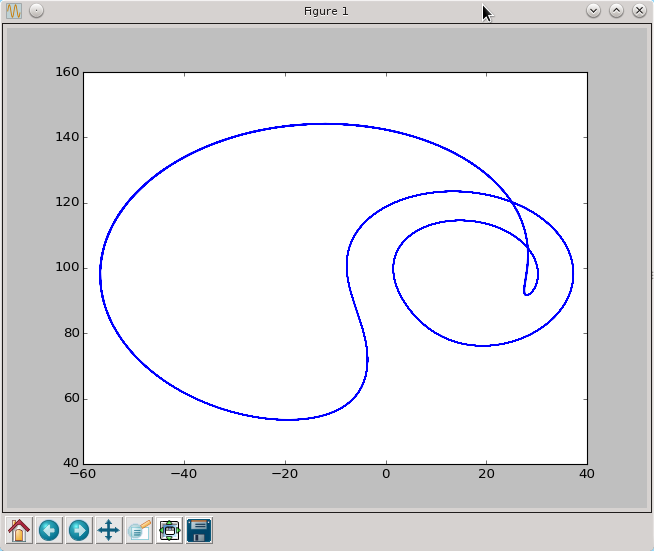654x551 pixels.
Task: Save the figure with floppy disk icon
Action: point(199,530)
